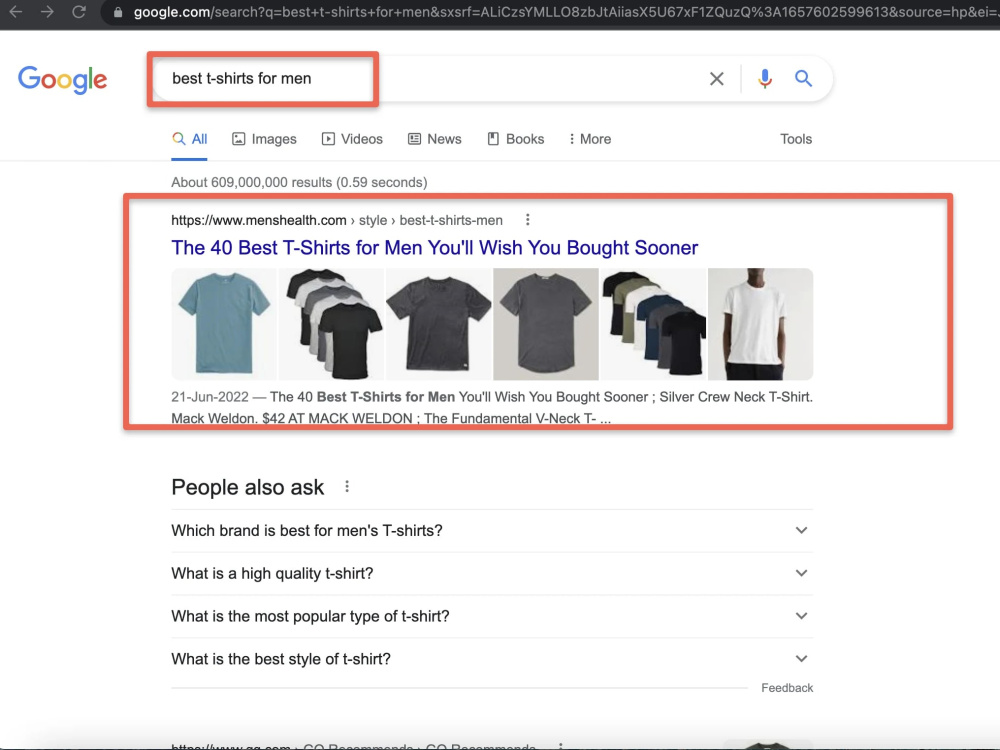The height and width of the screenshot is (750, 1000).
Task: Switch to the Images tab
Action: pos(265,139)
